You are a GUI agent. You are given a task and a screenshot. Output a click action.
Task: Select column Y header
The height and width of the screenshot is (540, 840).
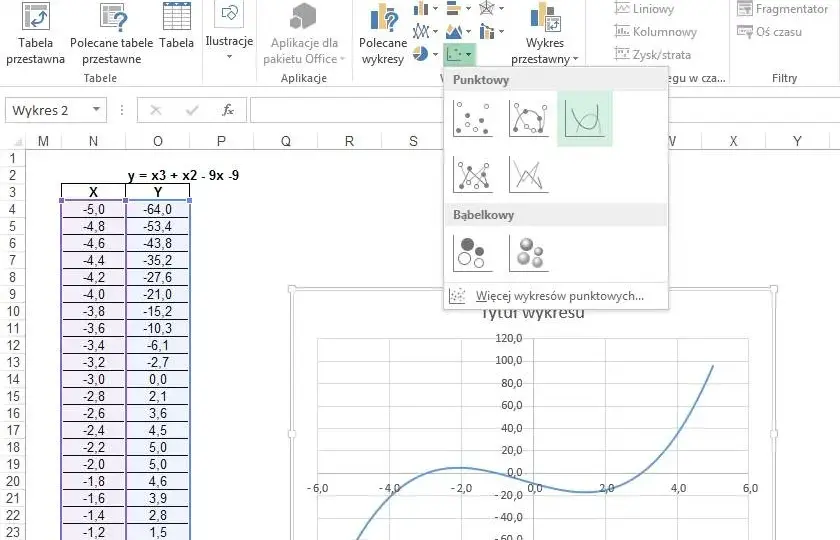[797, 141]
